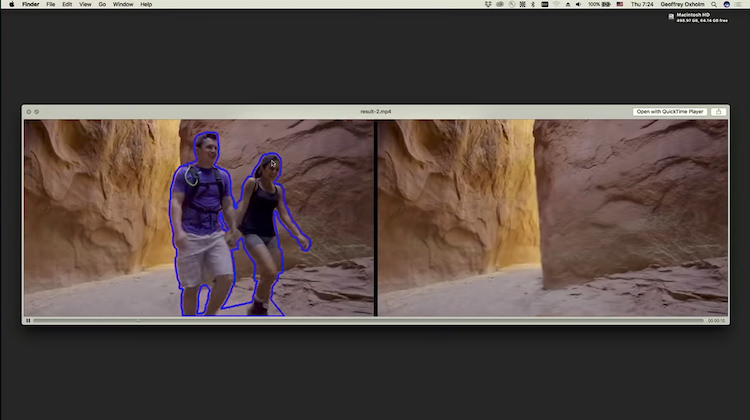750x420 pixels.
Task: Open the volume control icon
Action: point(578,4)
